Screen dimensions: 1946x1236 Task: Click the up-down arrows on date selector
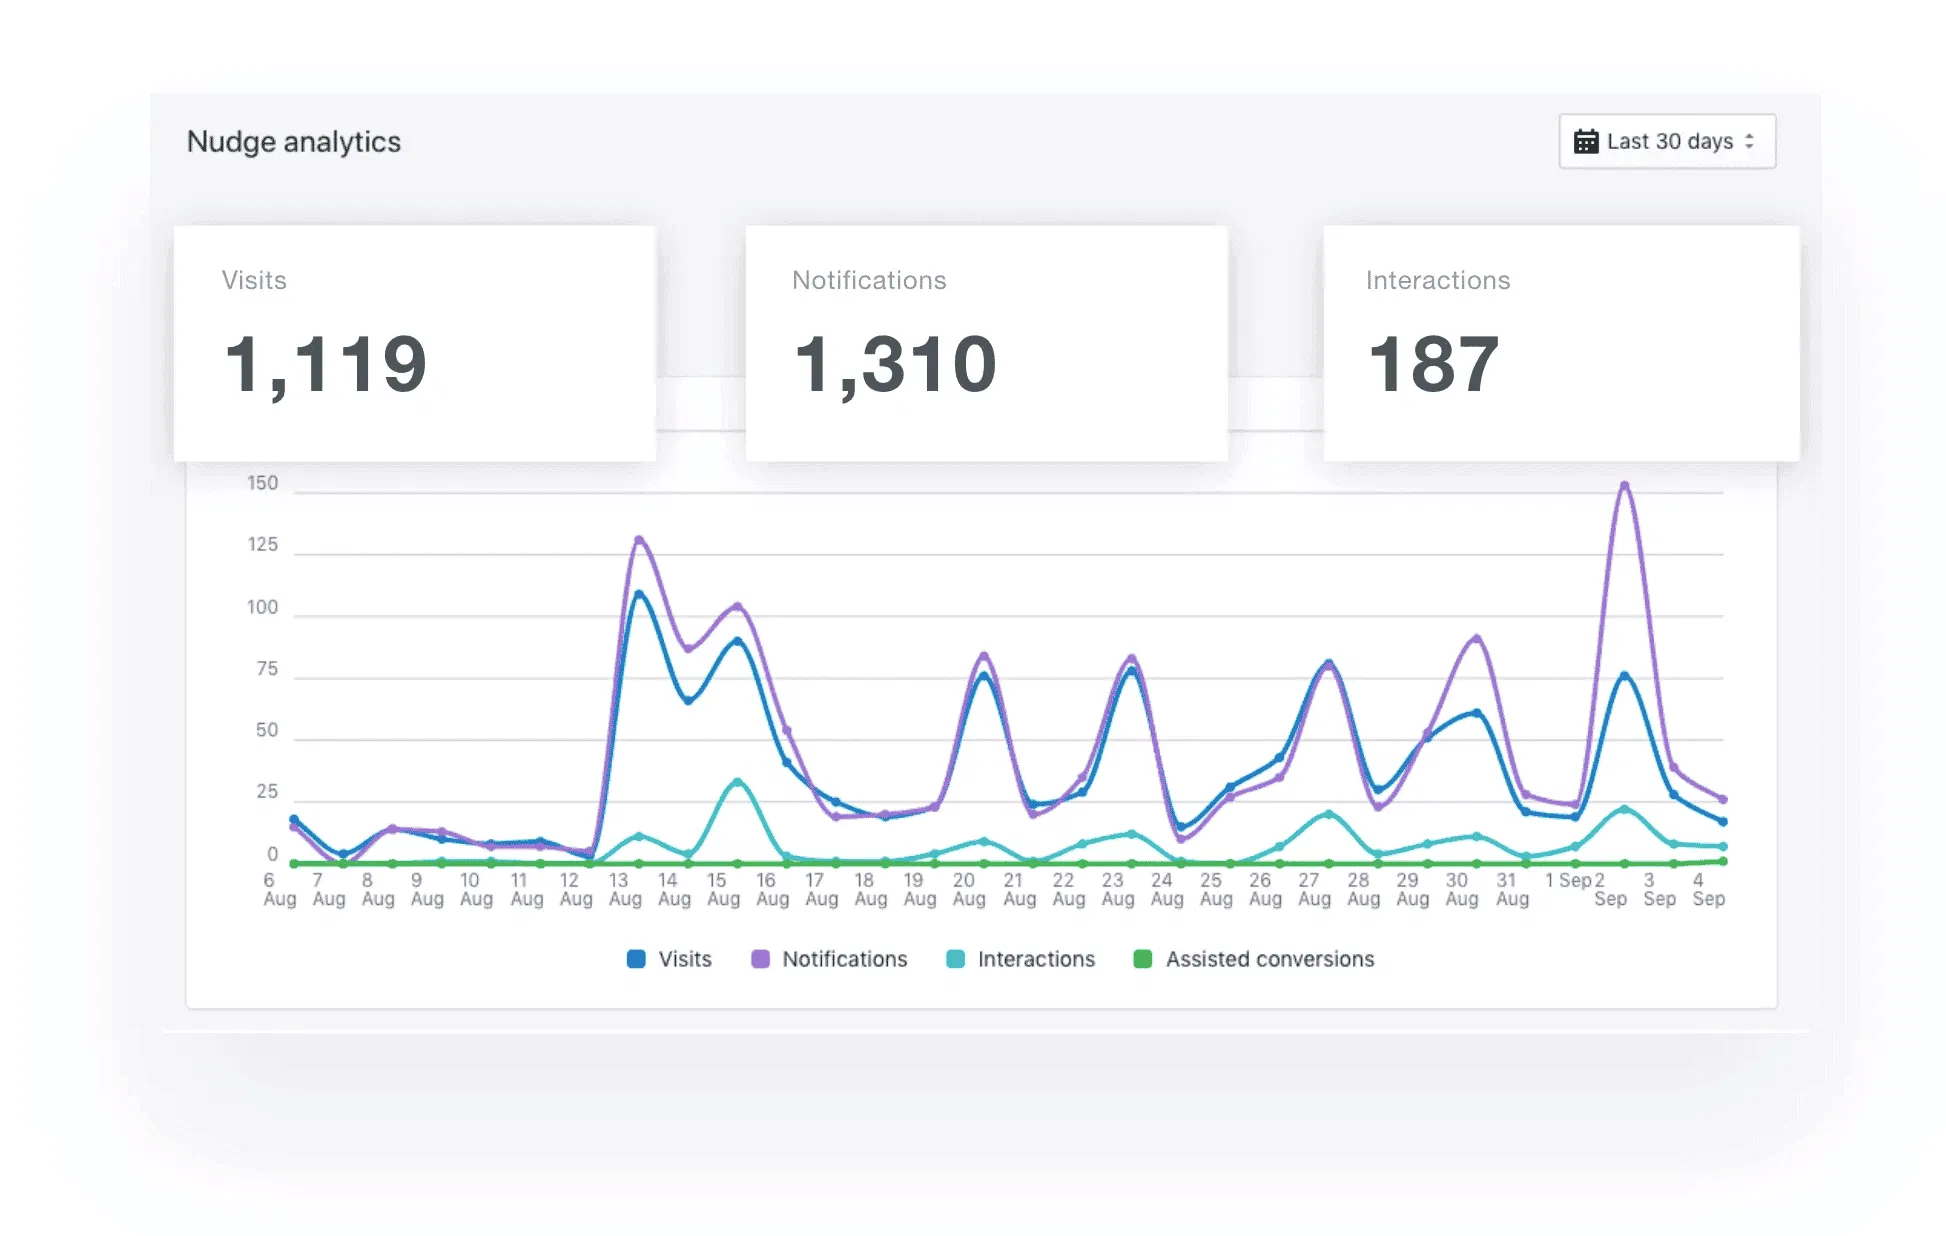click(x=1749, y=142)
